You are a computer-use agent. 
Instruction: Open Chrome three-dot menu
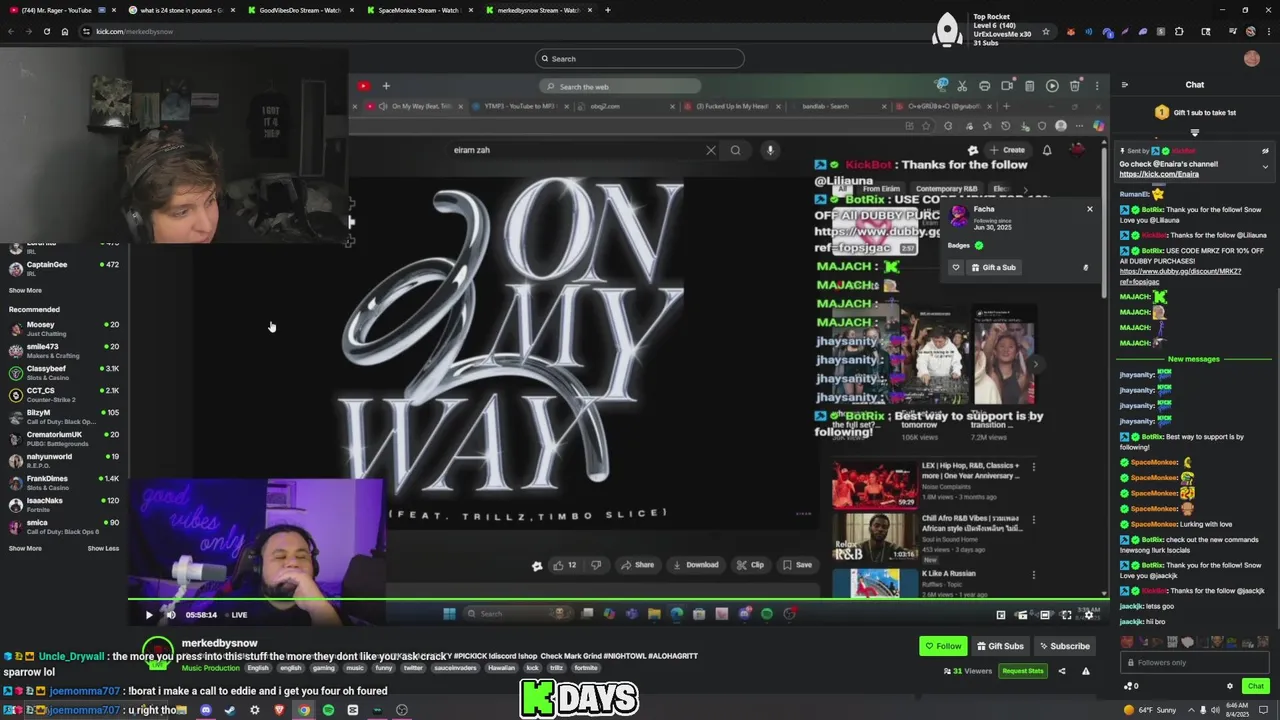tap(1269, 31)
